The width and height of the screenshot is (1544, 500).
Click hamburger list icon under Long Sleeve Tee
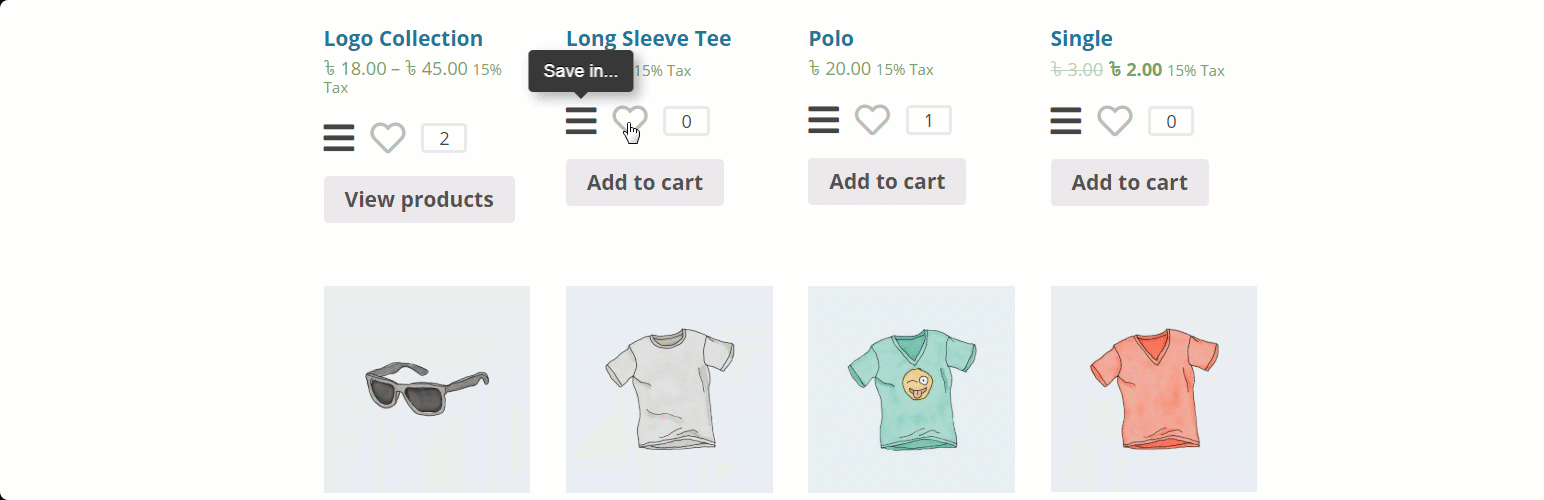(581, 121)
